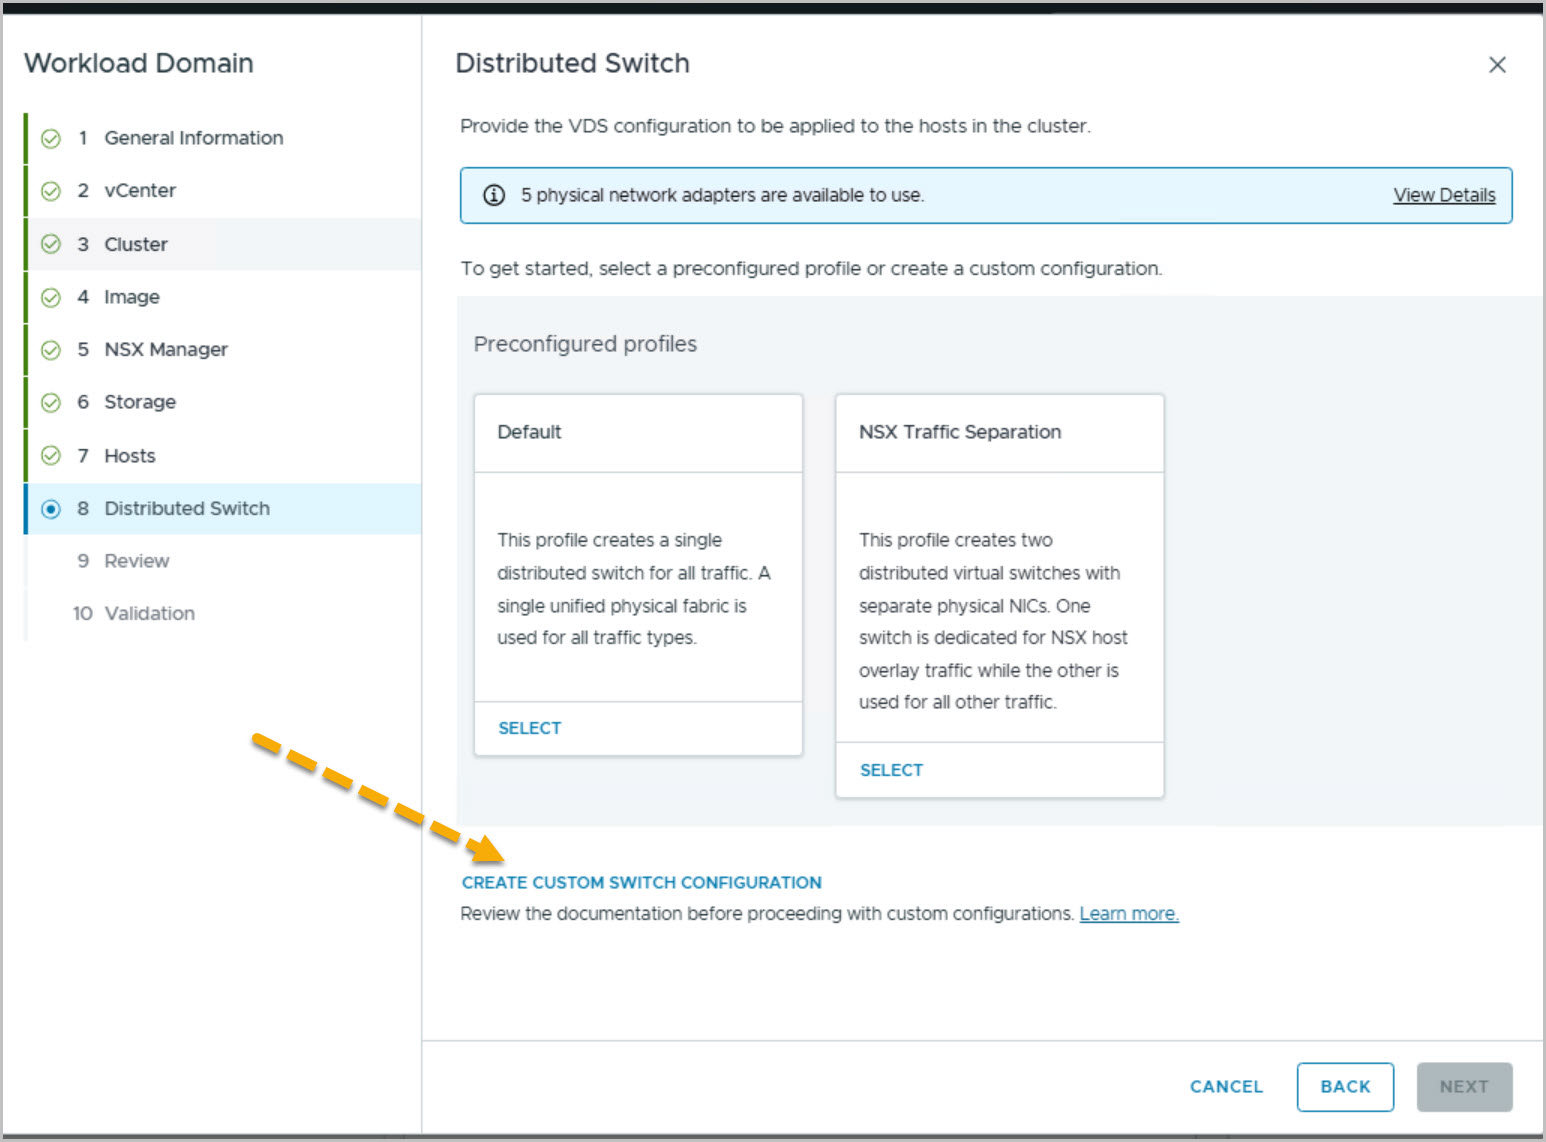Click the '5 physical network adapters are available' message
Screen dimensions: 1546x1142
722,195
